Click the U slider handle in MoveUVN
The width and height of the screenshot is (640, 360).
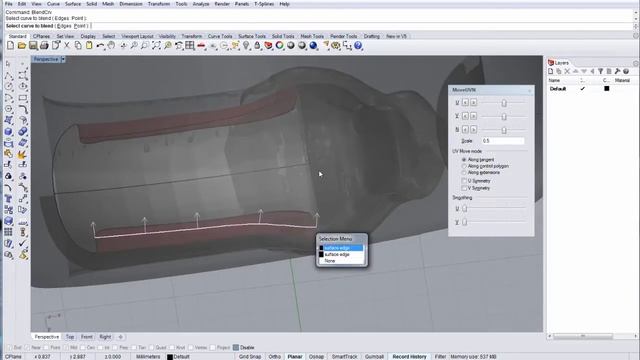click(x=504, y=103)
